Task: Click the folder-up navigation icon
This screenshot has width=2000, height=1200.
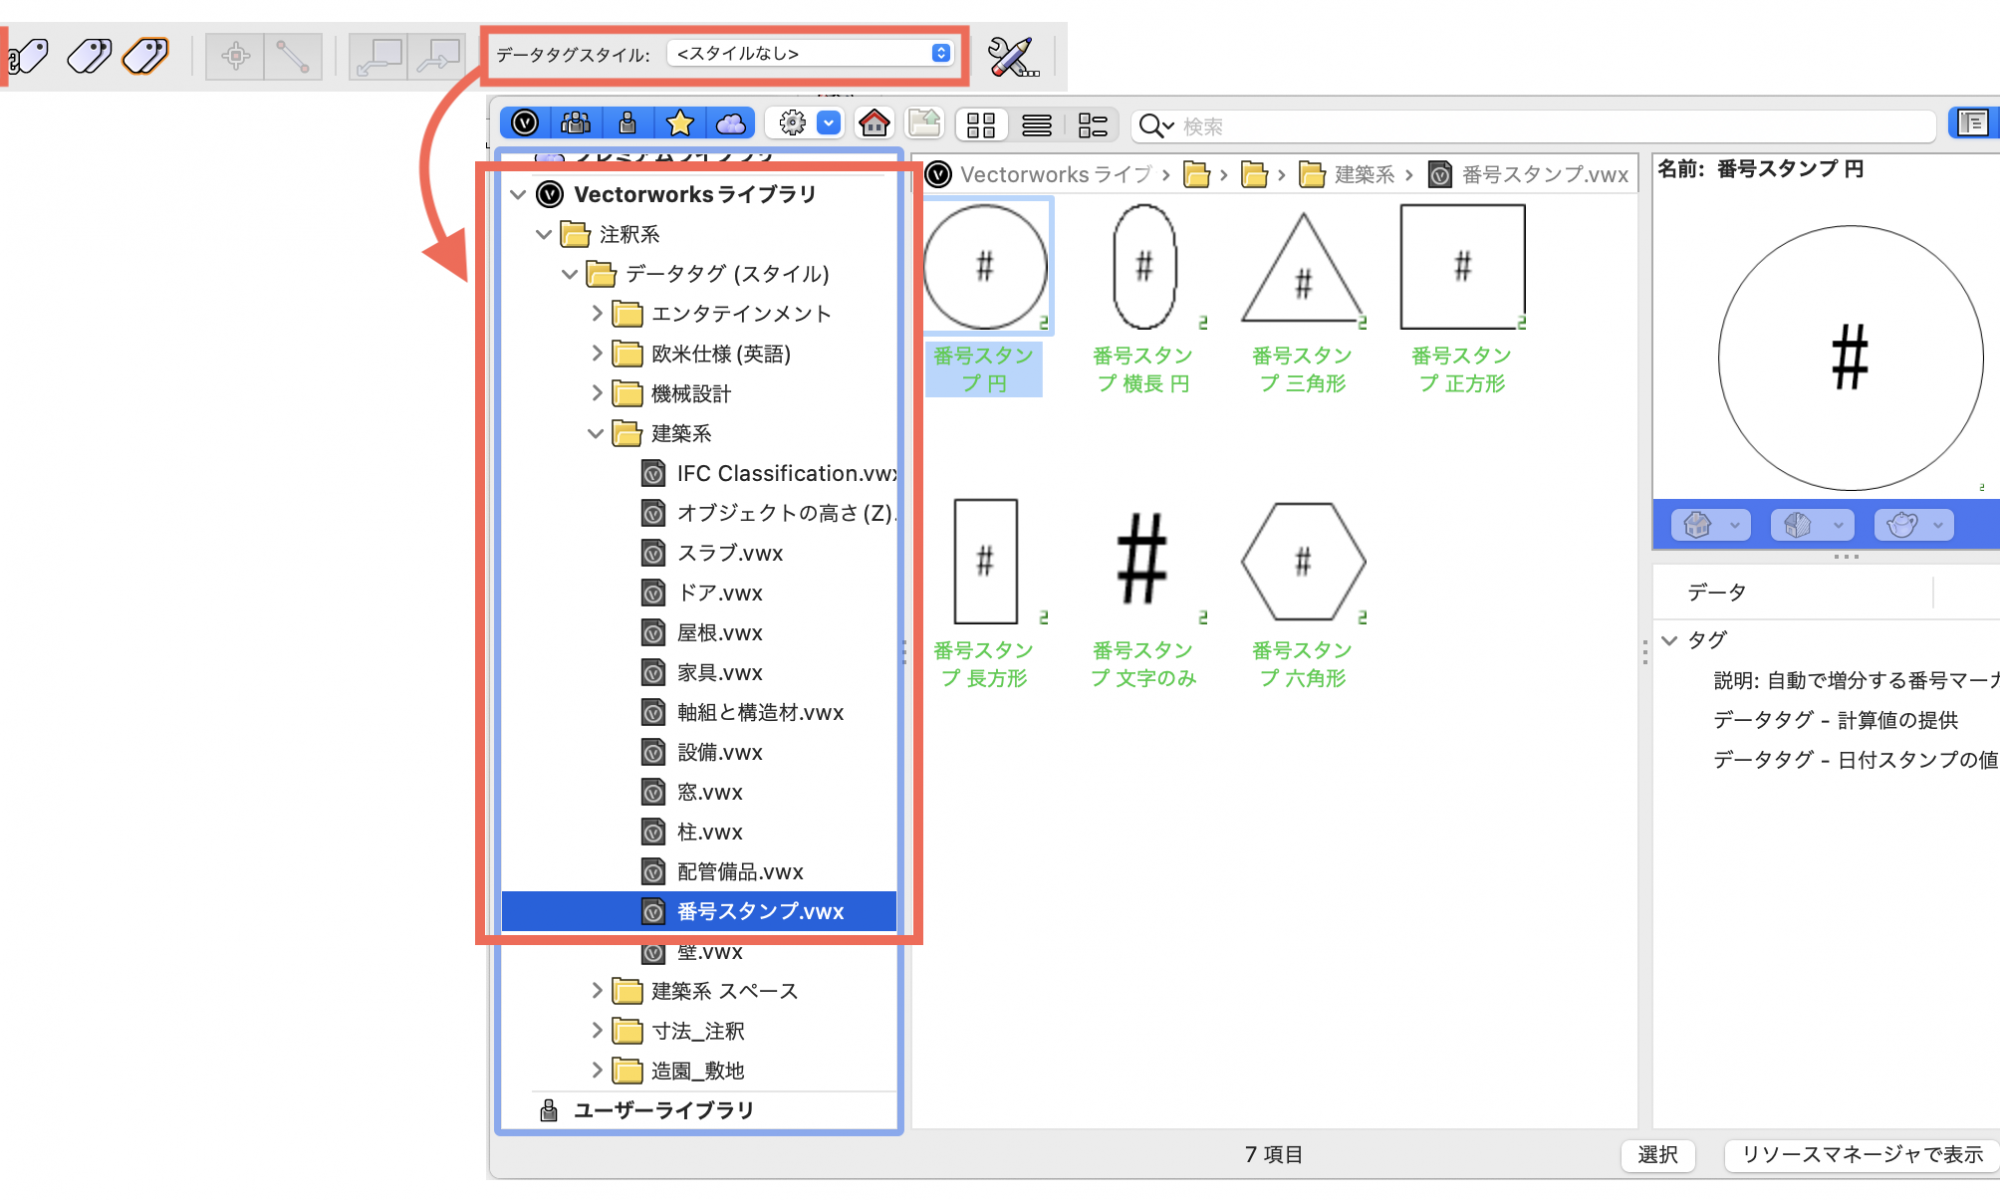Action: [925, 124]
